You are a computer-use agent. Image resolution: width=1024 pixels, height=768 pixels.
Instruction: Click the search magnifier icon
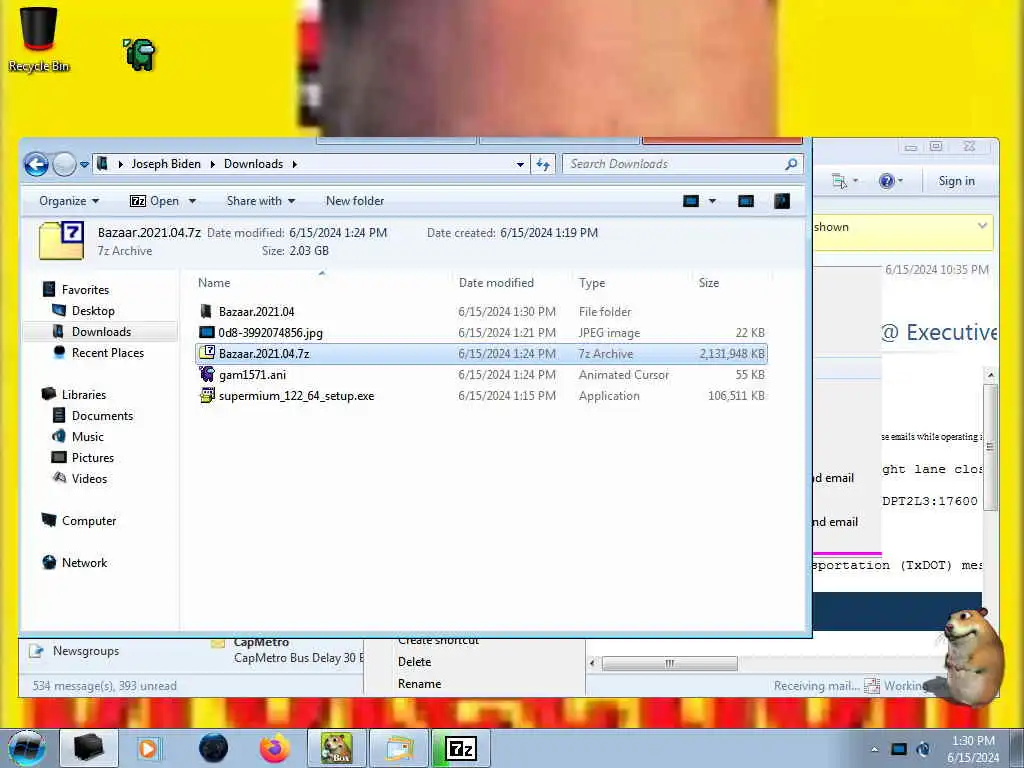tap(791, 164)
